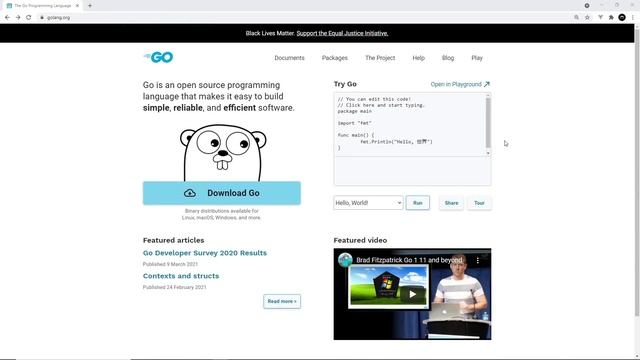
Task: Click the Open in Playground arrow icon
Action: pyautogui.click(x=487, y=84)
